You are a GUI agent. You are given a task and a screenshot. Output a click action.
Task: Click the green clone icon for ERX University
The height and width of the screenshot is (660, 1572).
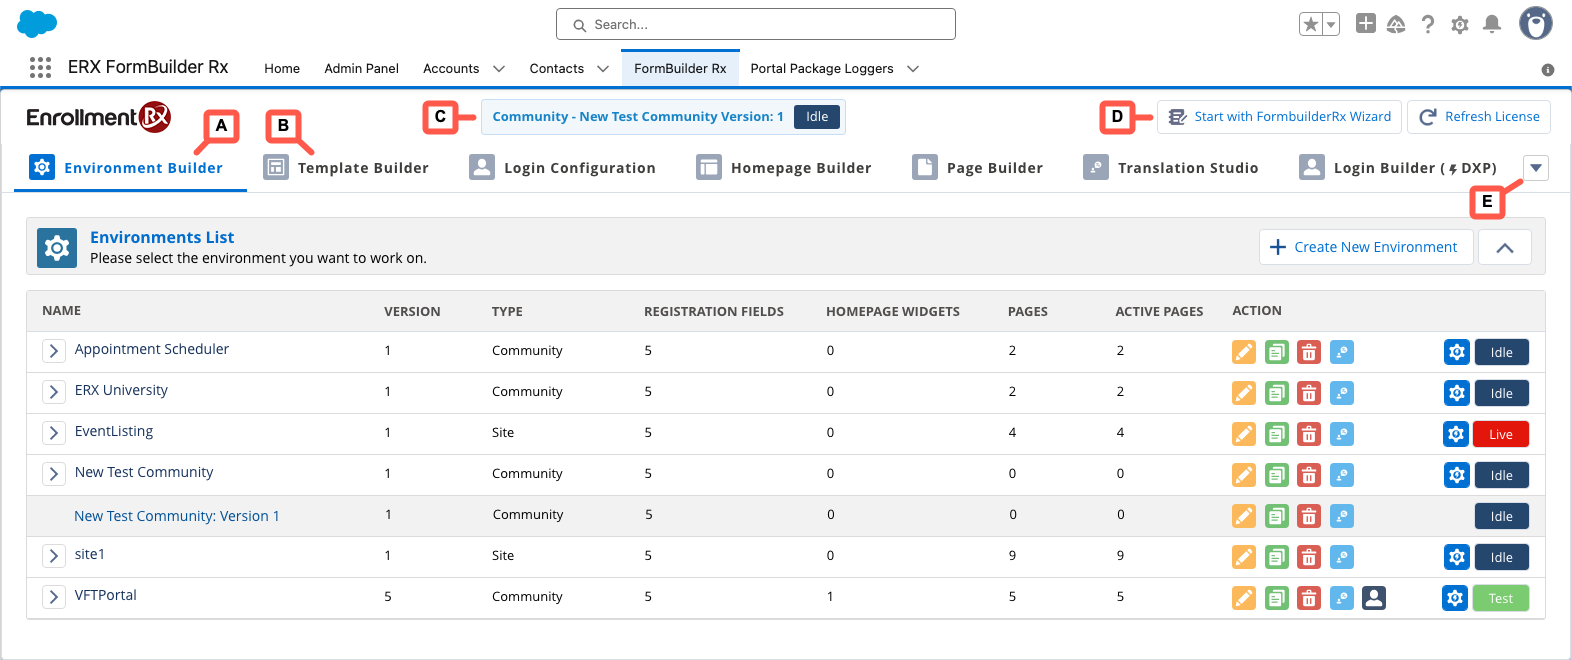coord(1276,393)
